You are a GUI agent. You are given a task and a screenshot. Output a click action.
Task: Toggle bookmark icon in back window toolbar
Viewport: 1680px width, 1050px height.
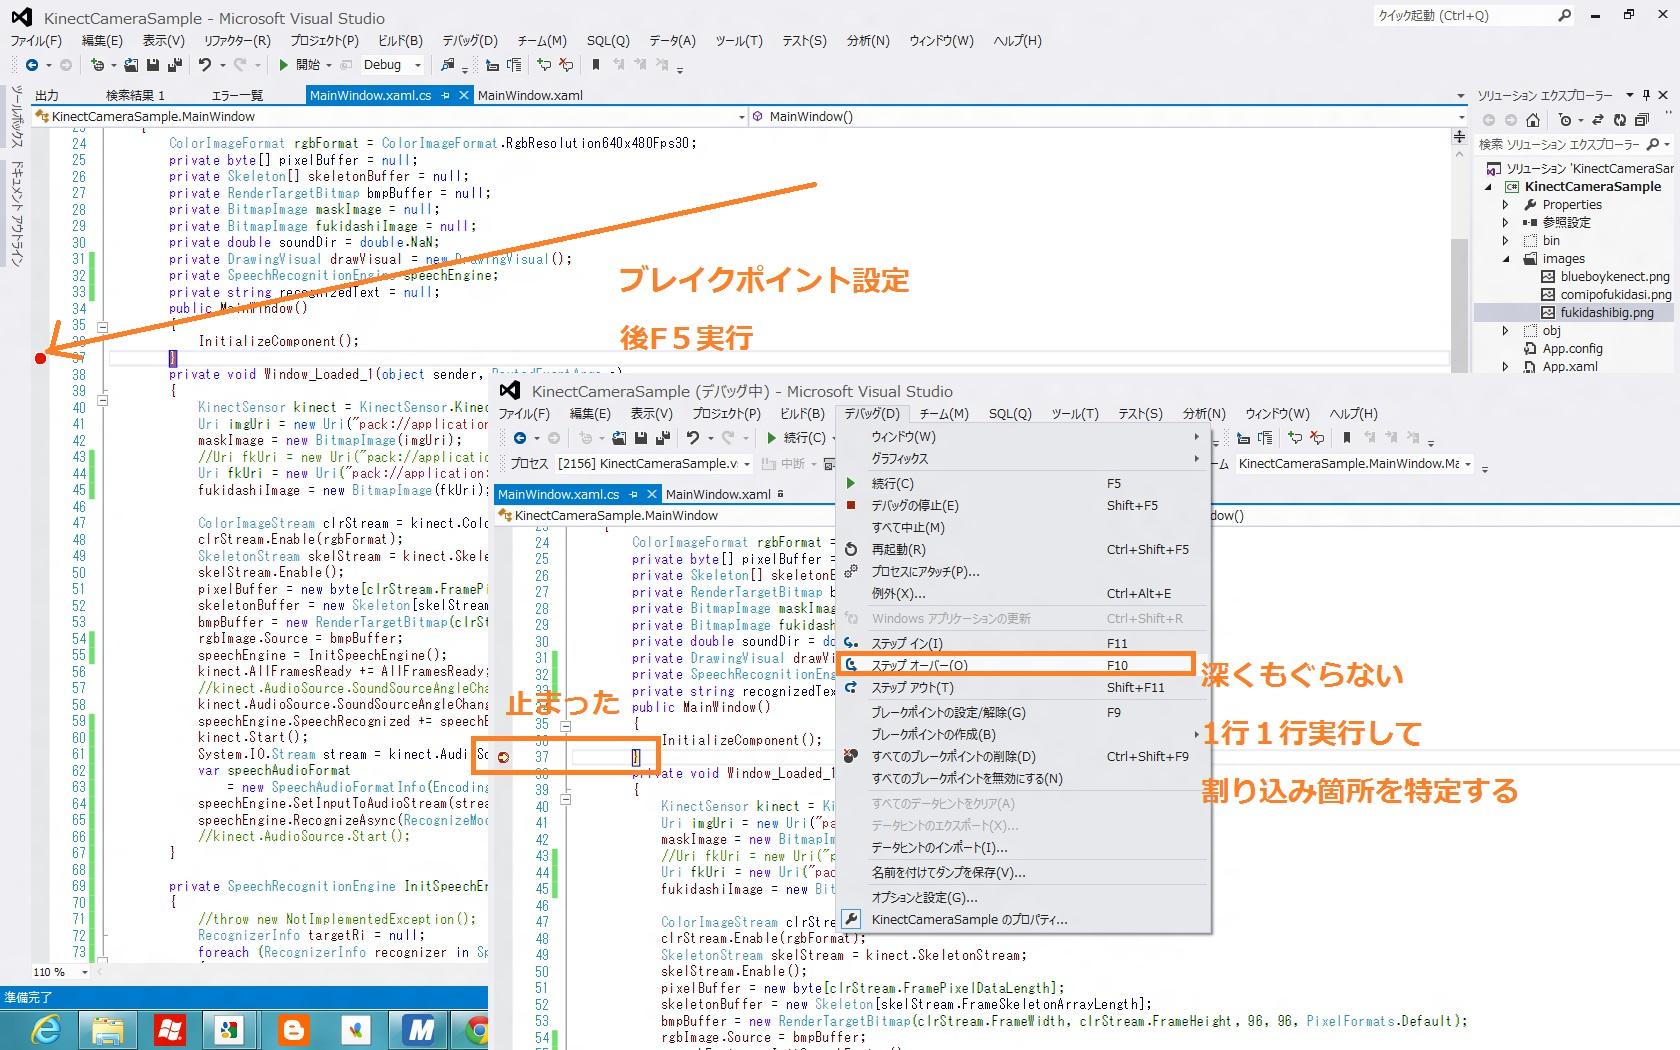(x=596, y=65)
